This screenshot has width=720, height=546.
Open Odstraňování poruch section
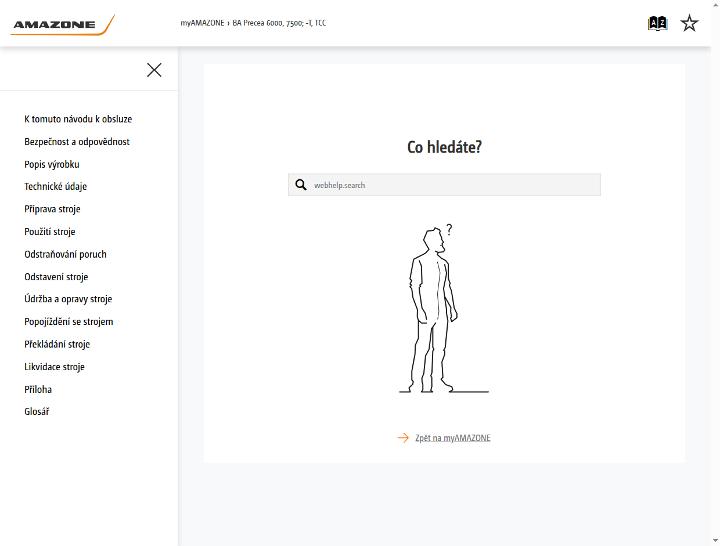point(65,254)
